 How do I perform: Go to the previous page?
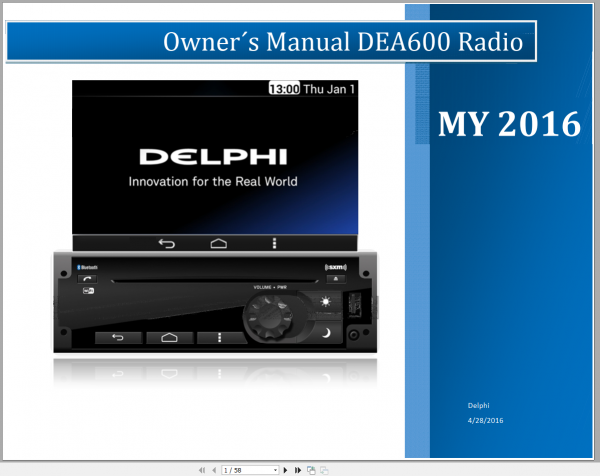coord(214,470)
